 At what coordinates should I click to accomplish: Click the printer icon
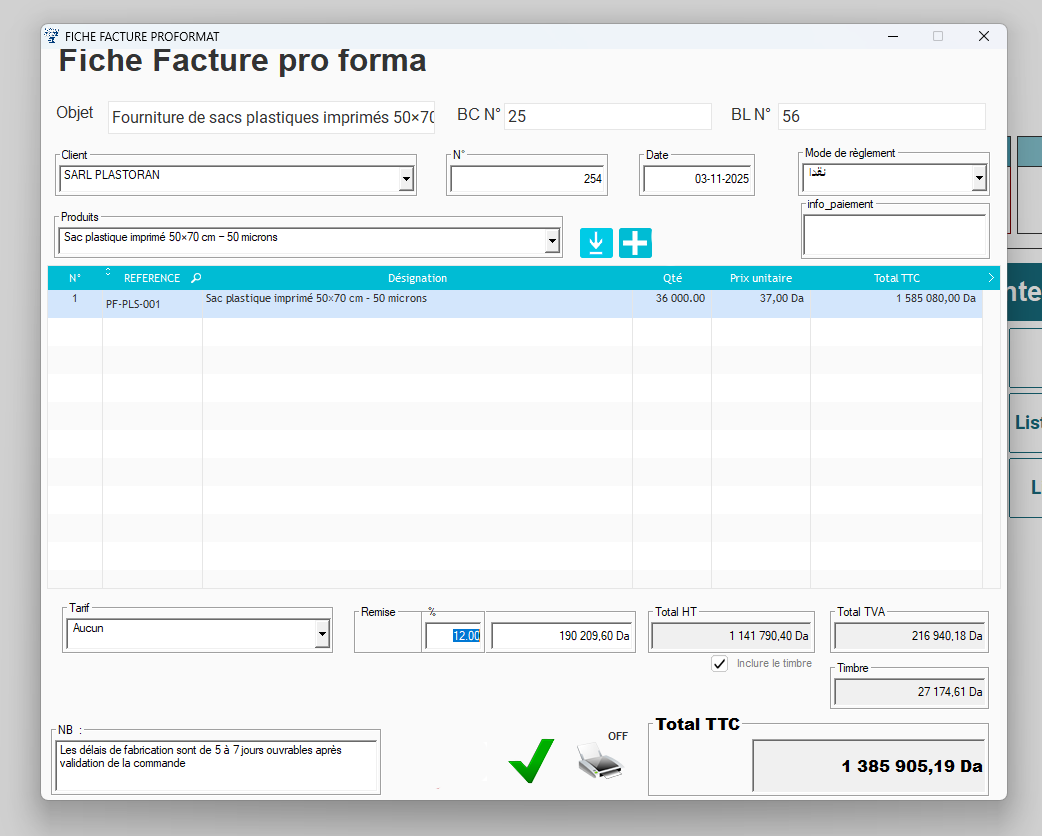599,762
